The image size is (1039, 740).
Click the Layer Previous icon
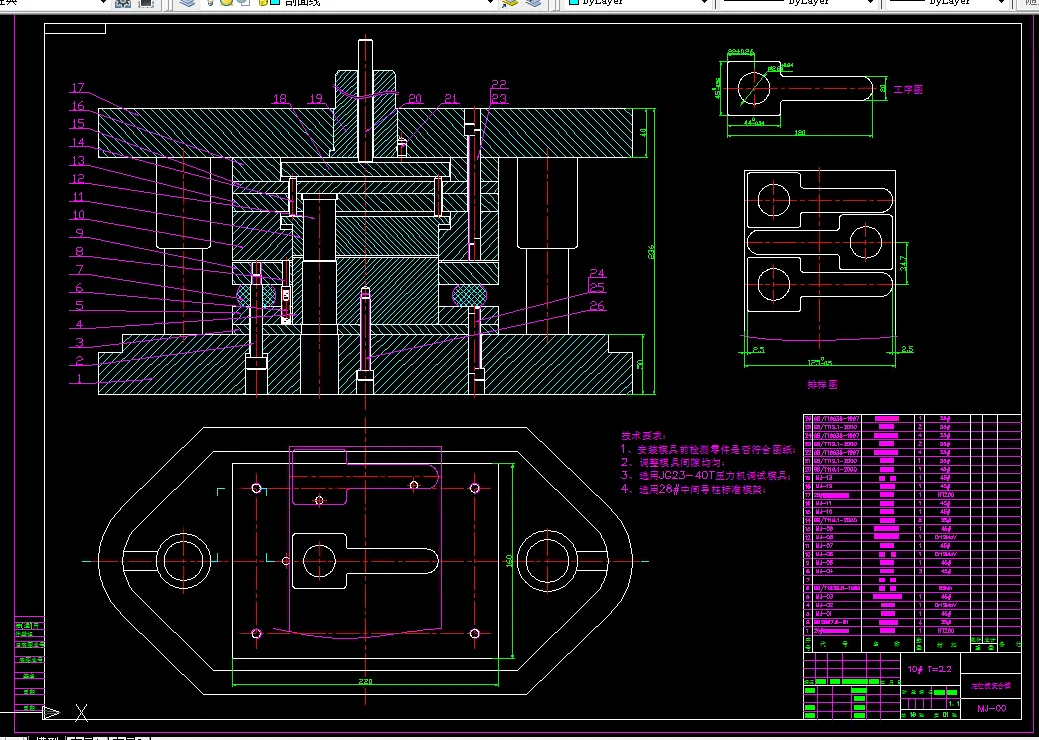(x=533, y=3)
